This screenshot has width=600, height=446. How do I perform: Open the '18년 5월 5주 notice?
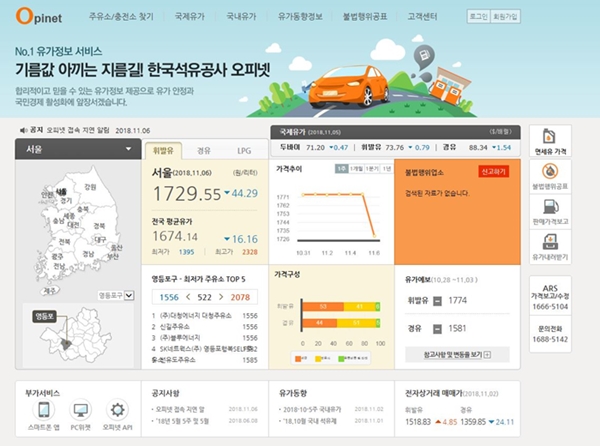point(182,421)
